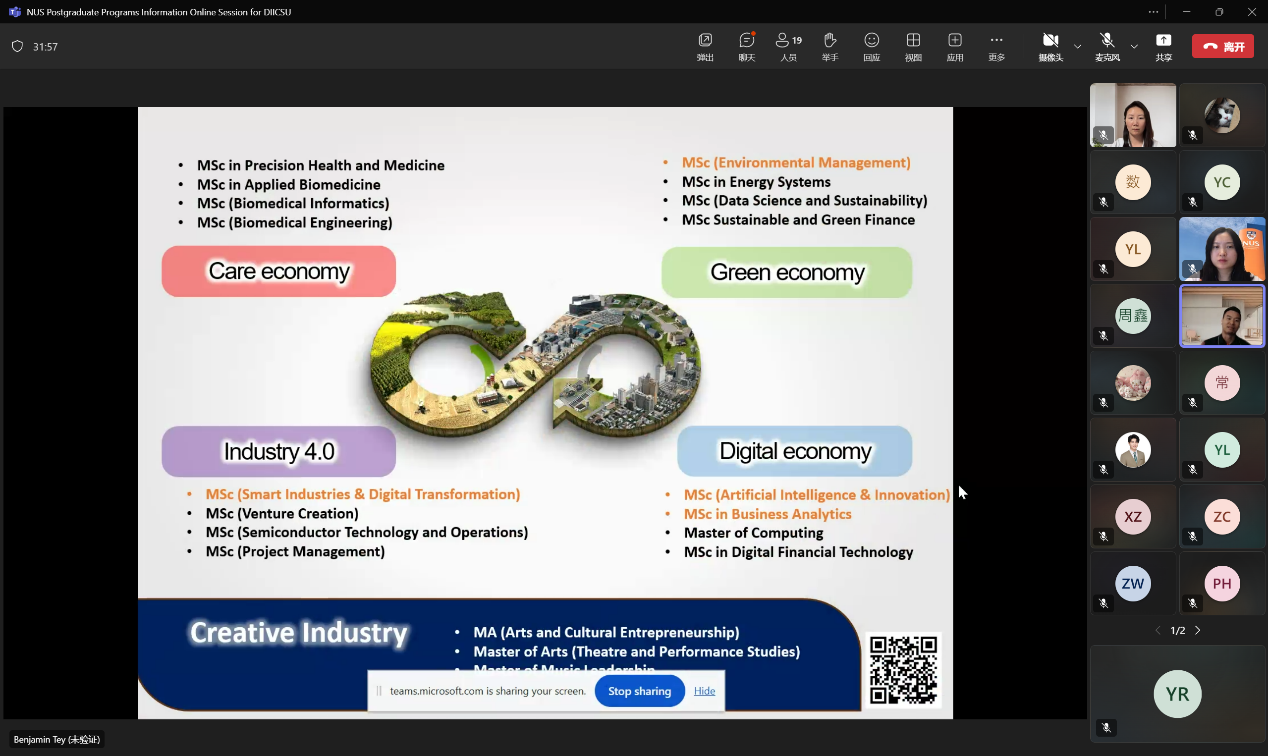Select the YR participant tile
Screen dimensions: 1268x756
[x=1177, y=694]
